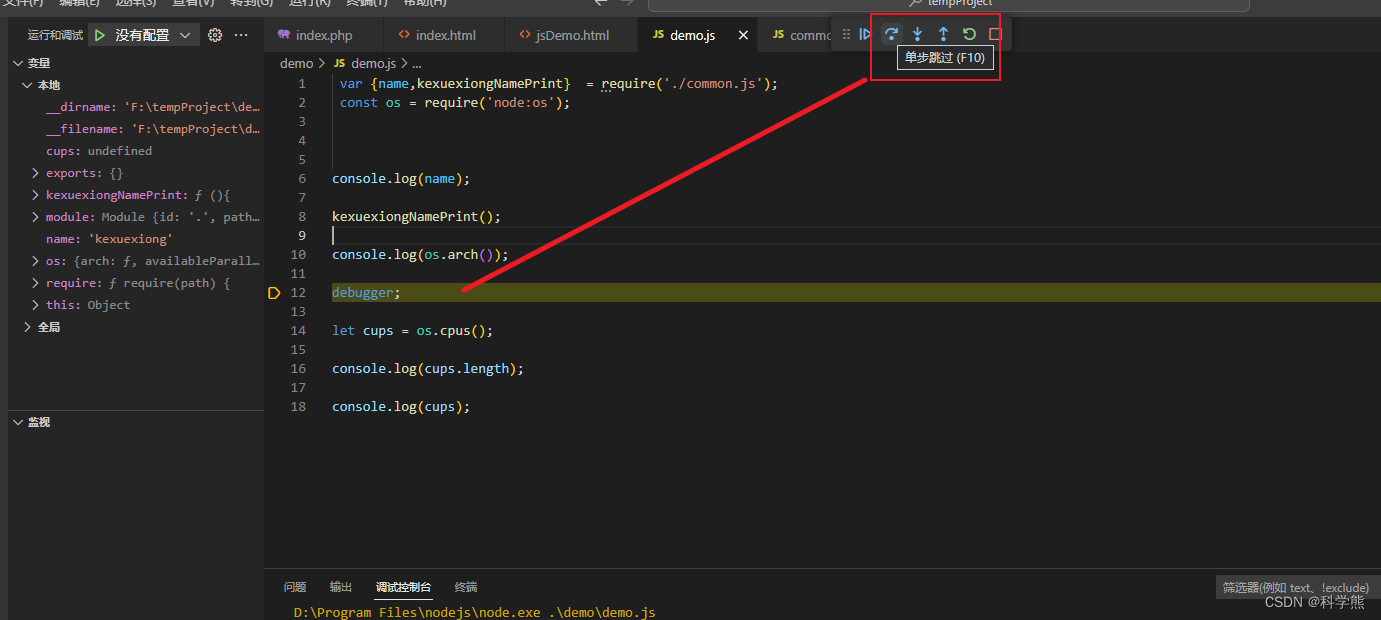The height and width of the screenshot is (620, 1381).
Task: Click the PHP elephant icon on index.php tab
Action: click(x=284, y=35)
